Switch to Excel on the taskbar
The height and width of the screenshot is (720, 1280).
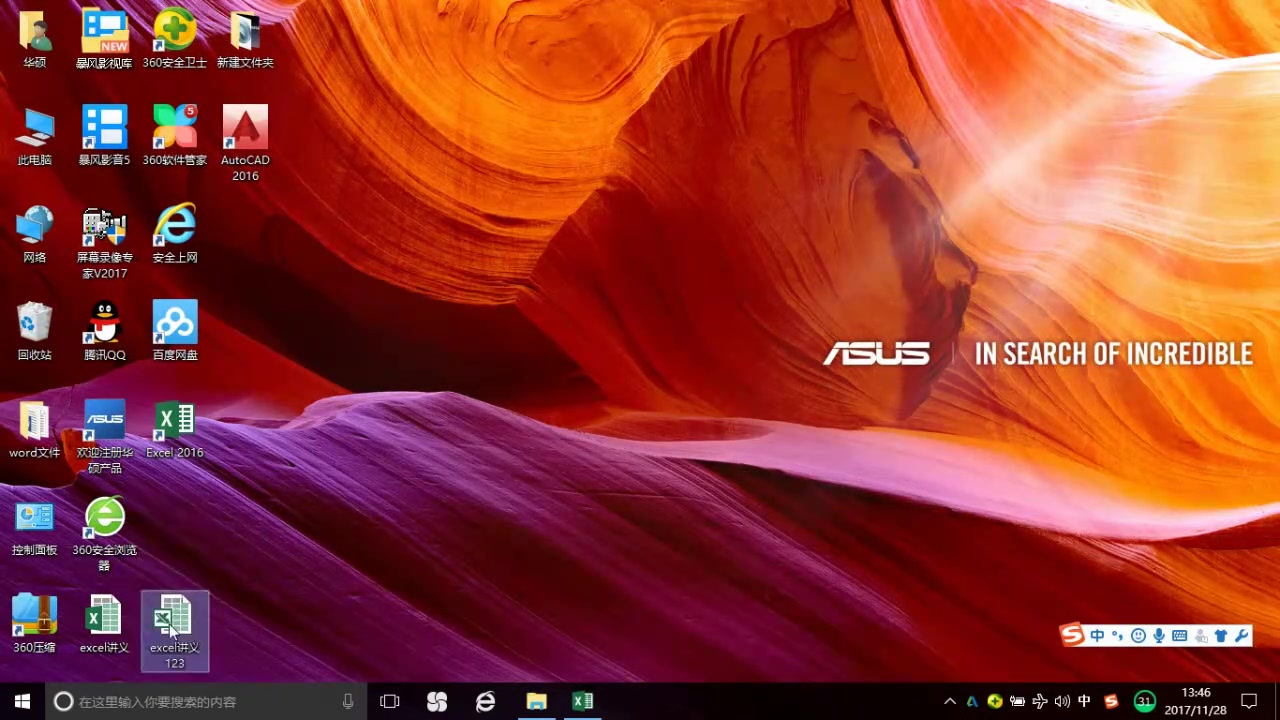pyautogui.click(x=583, y=701)
